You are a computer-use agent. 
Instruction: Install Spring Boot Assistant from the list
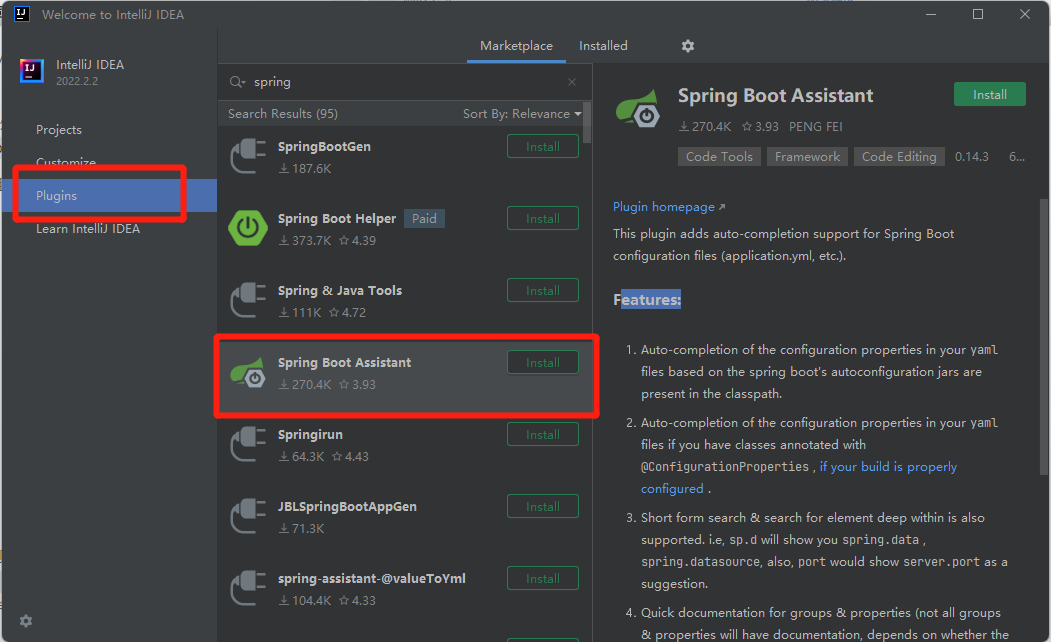tap(543, 363)
